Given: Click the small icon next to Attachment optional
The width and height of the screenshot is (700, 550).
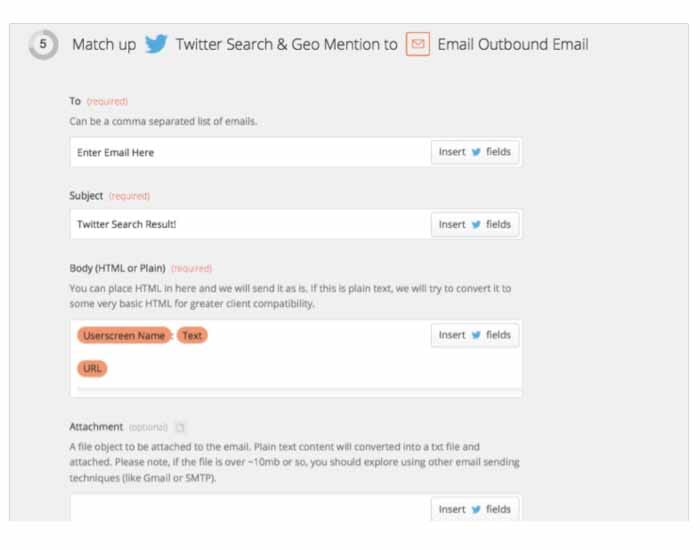Looking at the screenshot, I should [x=179, y=427].
